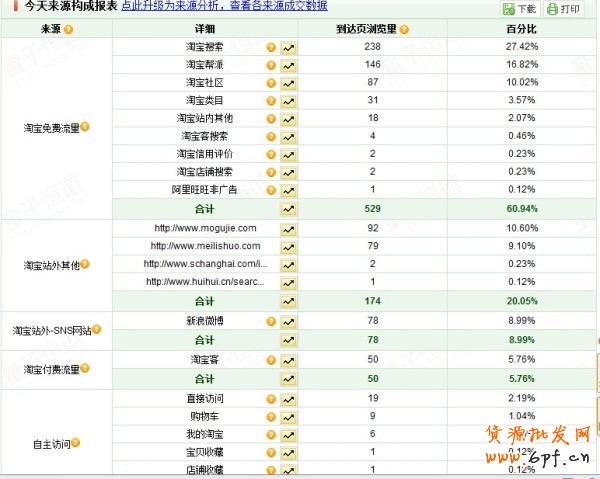This screenshot has height=479, width=600.
Task: Open trend chart for the 174 合计 row
Action: [x=289, y=301]
